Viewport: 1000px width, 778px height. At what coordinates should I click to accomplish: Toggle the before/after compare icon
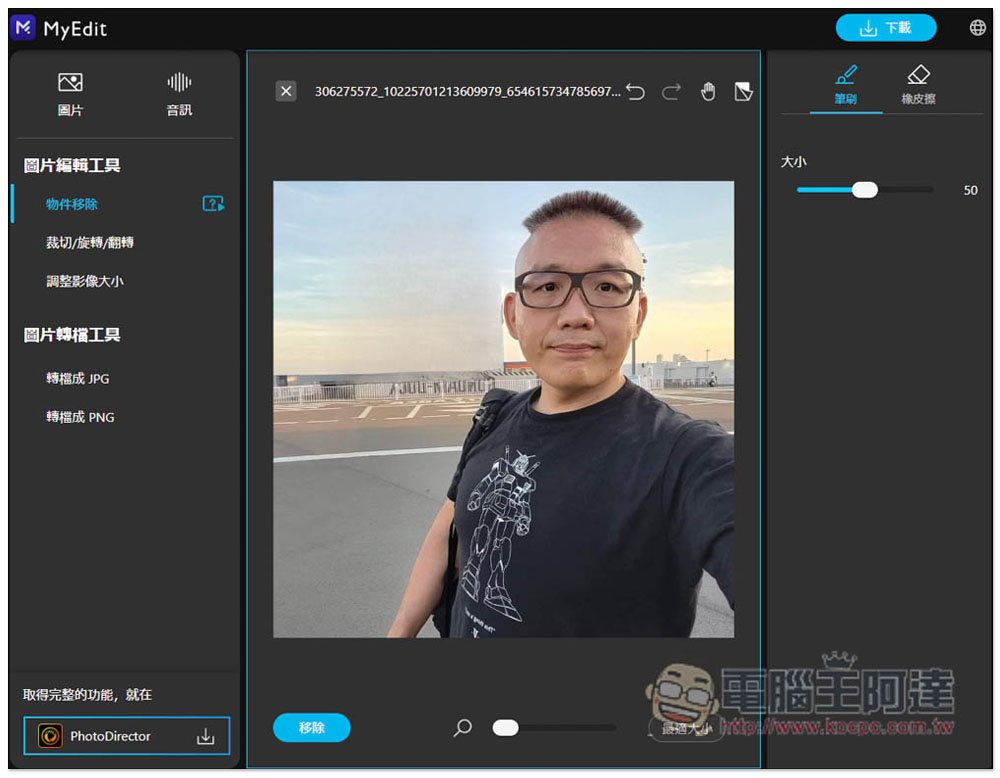(743, 92)
